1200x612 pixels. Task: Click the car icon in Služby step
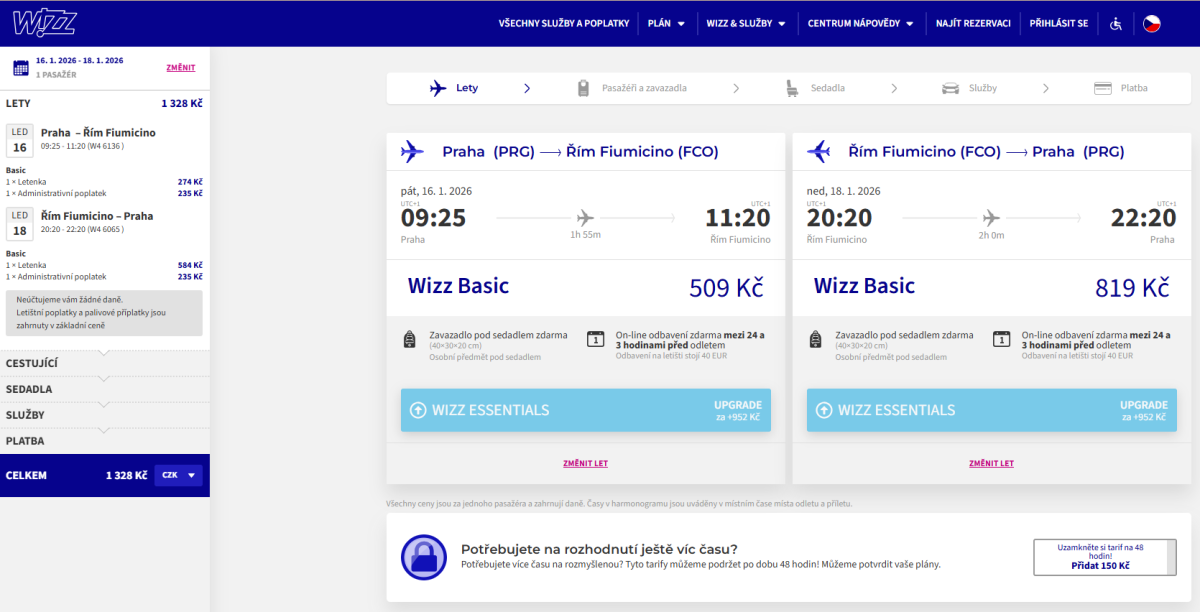[950, 88]
